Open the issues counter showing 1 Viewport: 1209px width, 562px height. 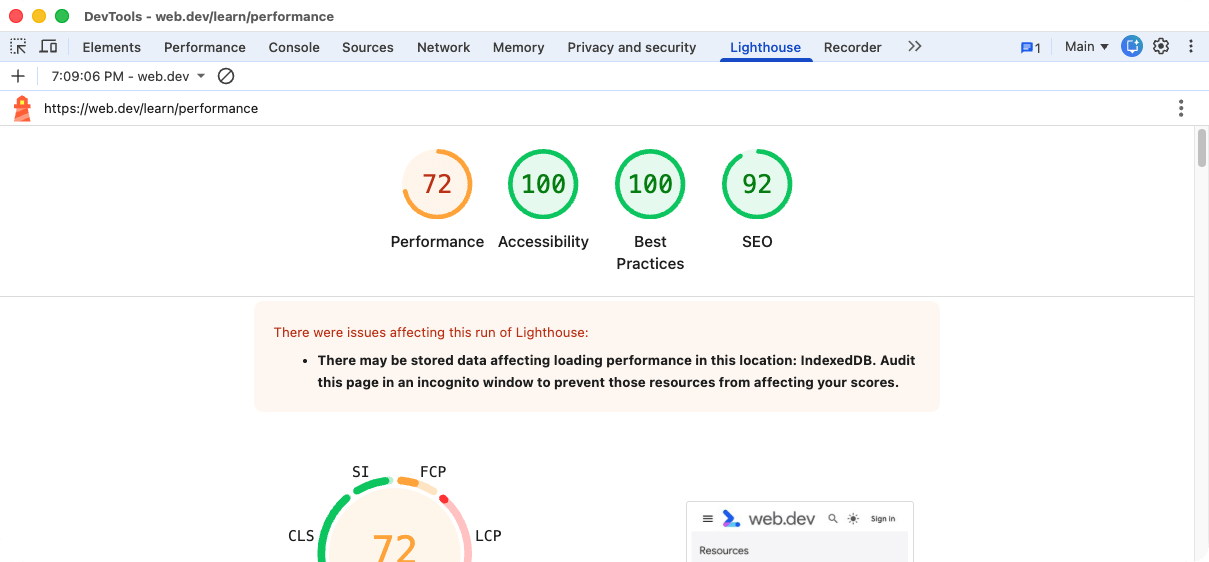[1030, 47]
